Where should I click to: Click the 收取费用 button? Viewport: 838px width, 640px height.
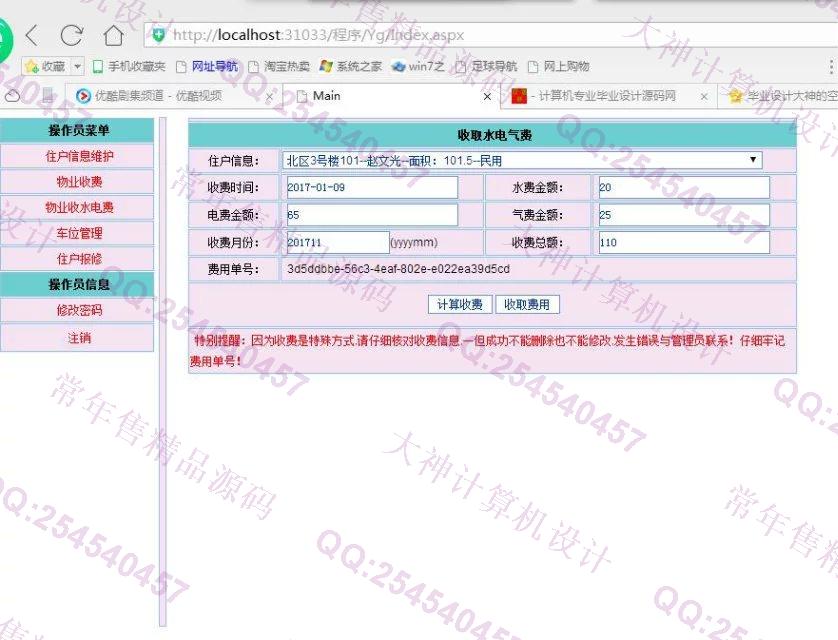click(527, 305)
